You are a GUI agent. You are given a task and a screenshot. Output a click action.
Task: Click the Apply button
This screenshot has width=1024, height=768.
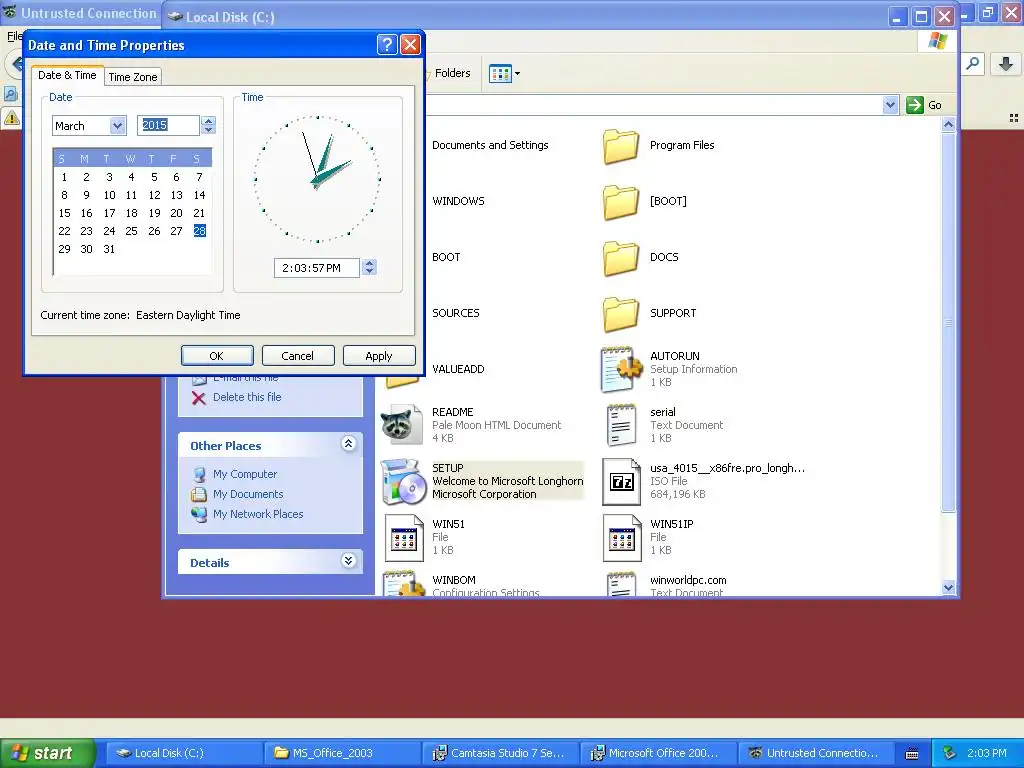point(379,356)
